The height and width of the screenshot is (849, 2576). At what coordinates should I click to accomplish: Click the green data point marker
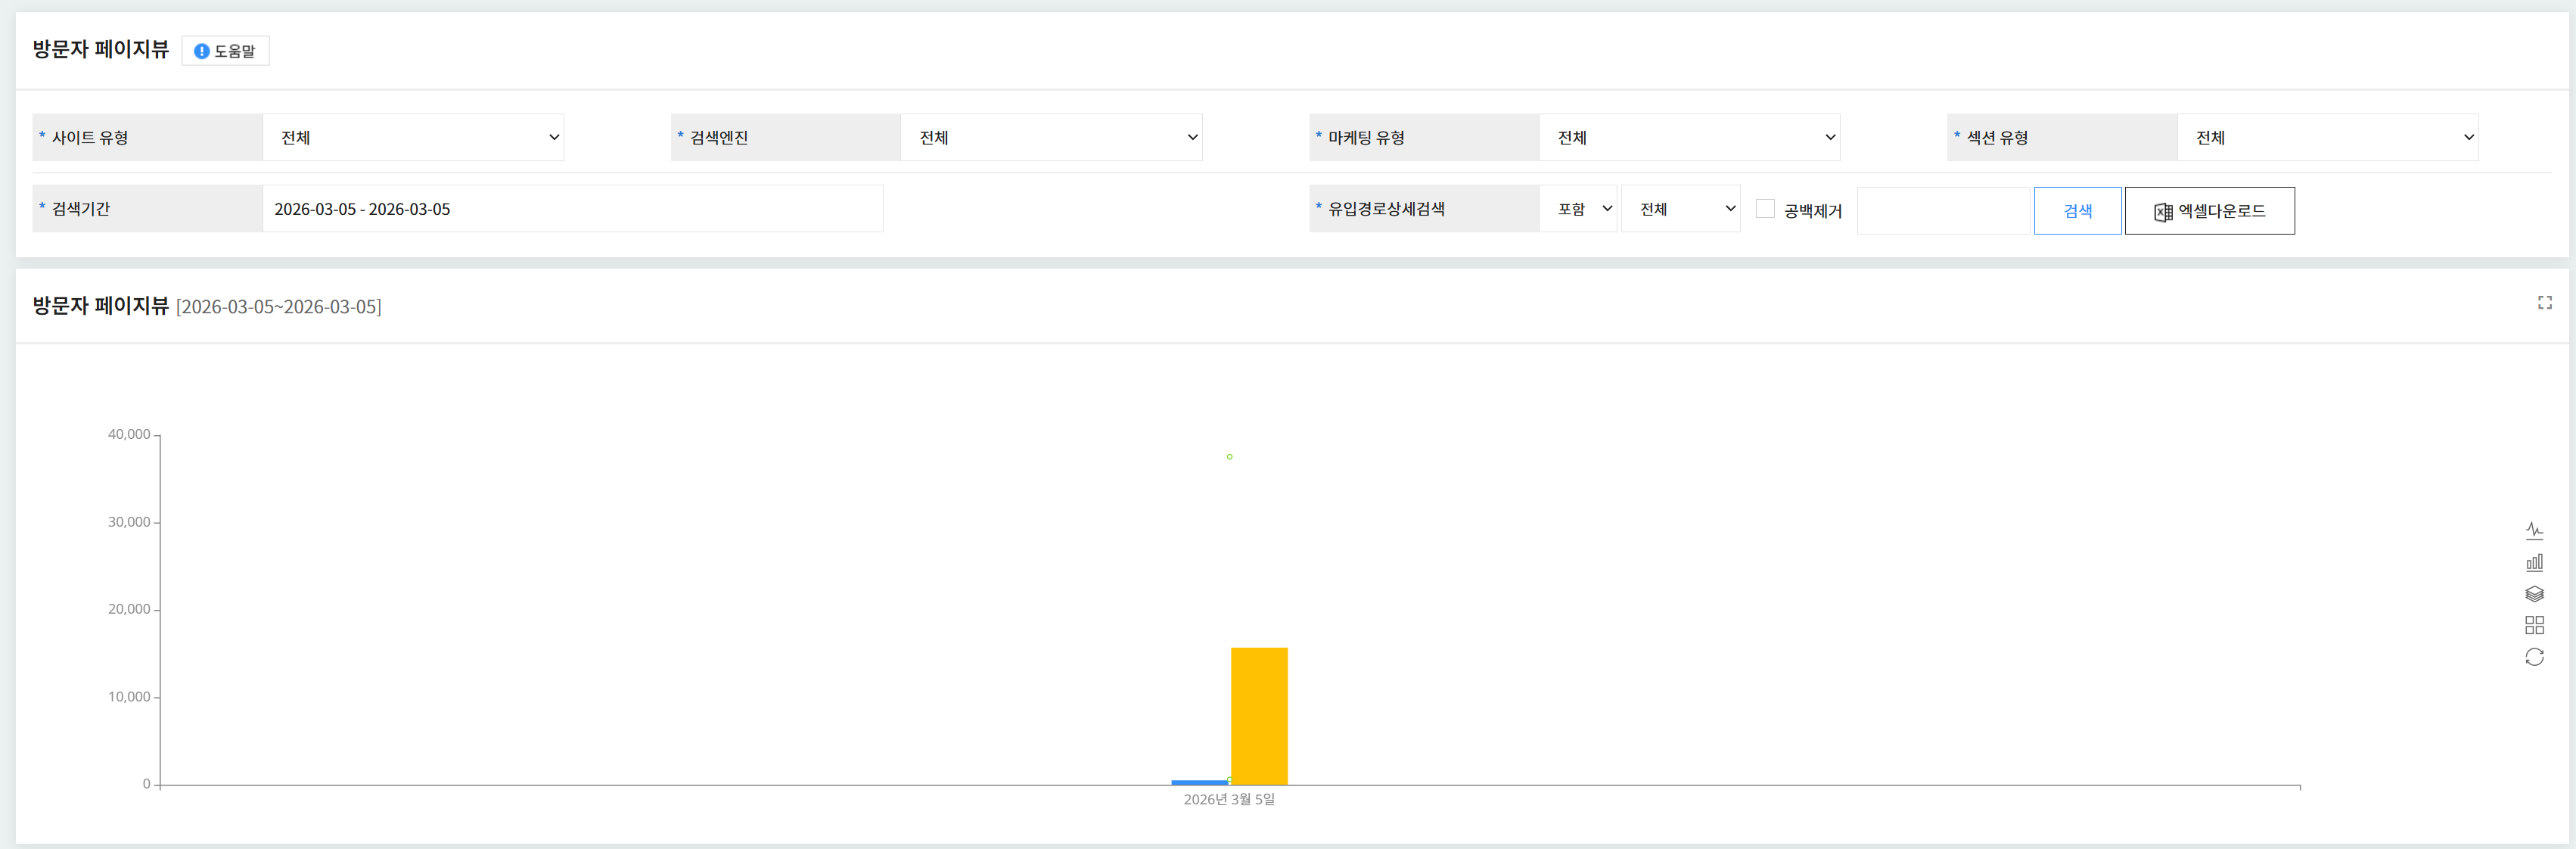coord(1229,457)
